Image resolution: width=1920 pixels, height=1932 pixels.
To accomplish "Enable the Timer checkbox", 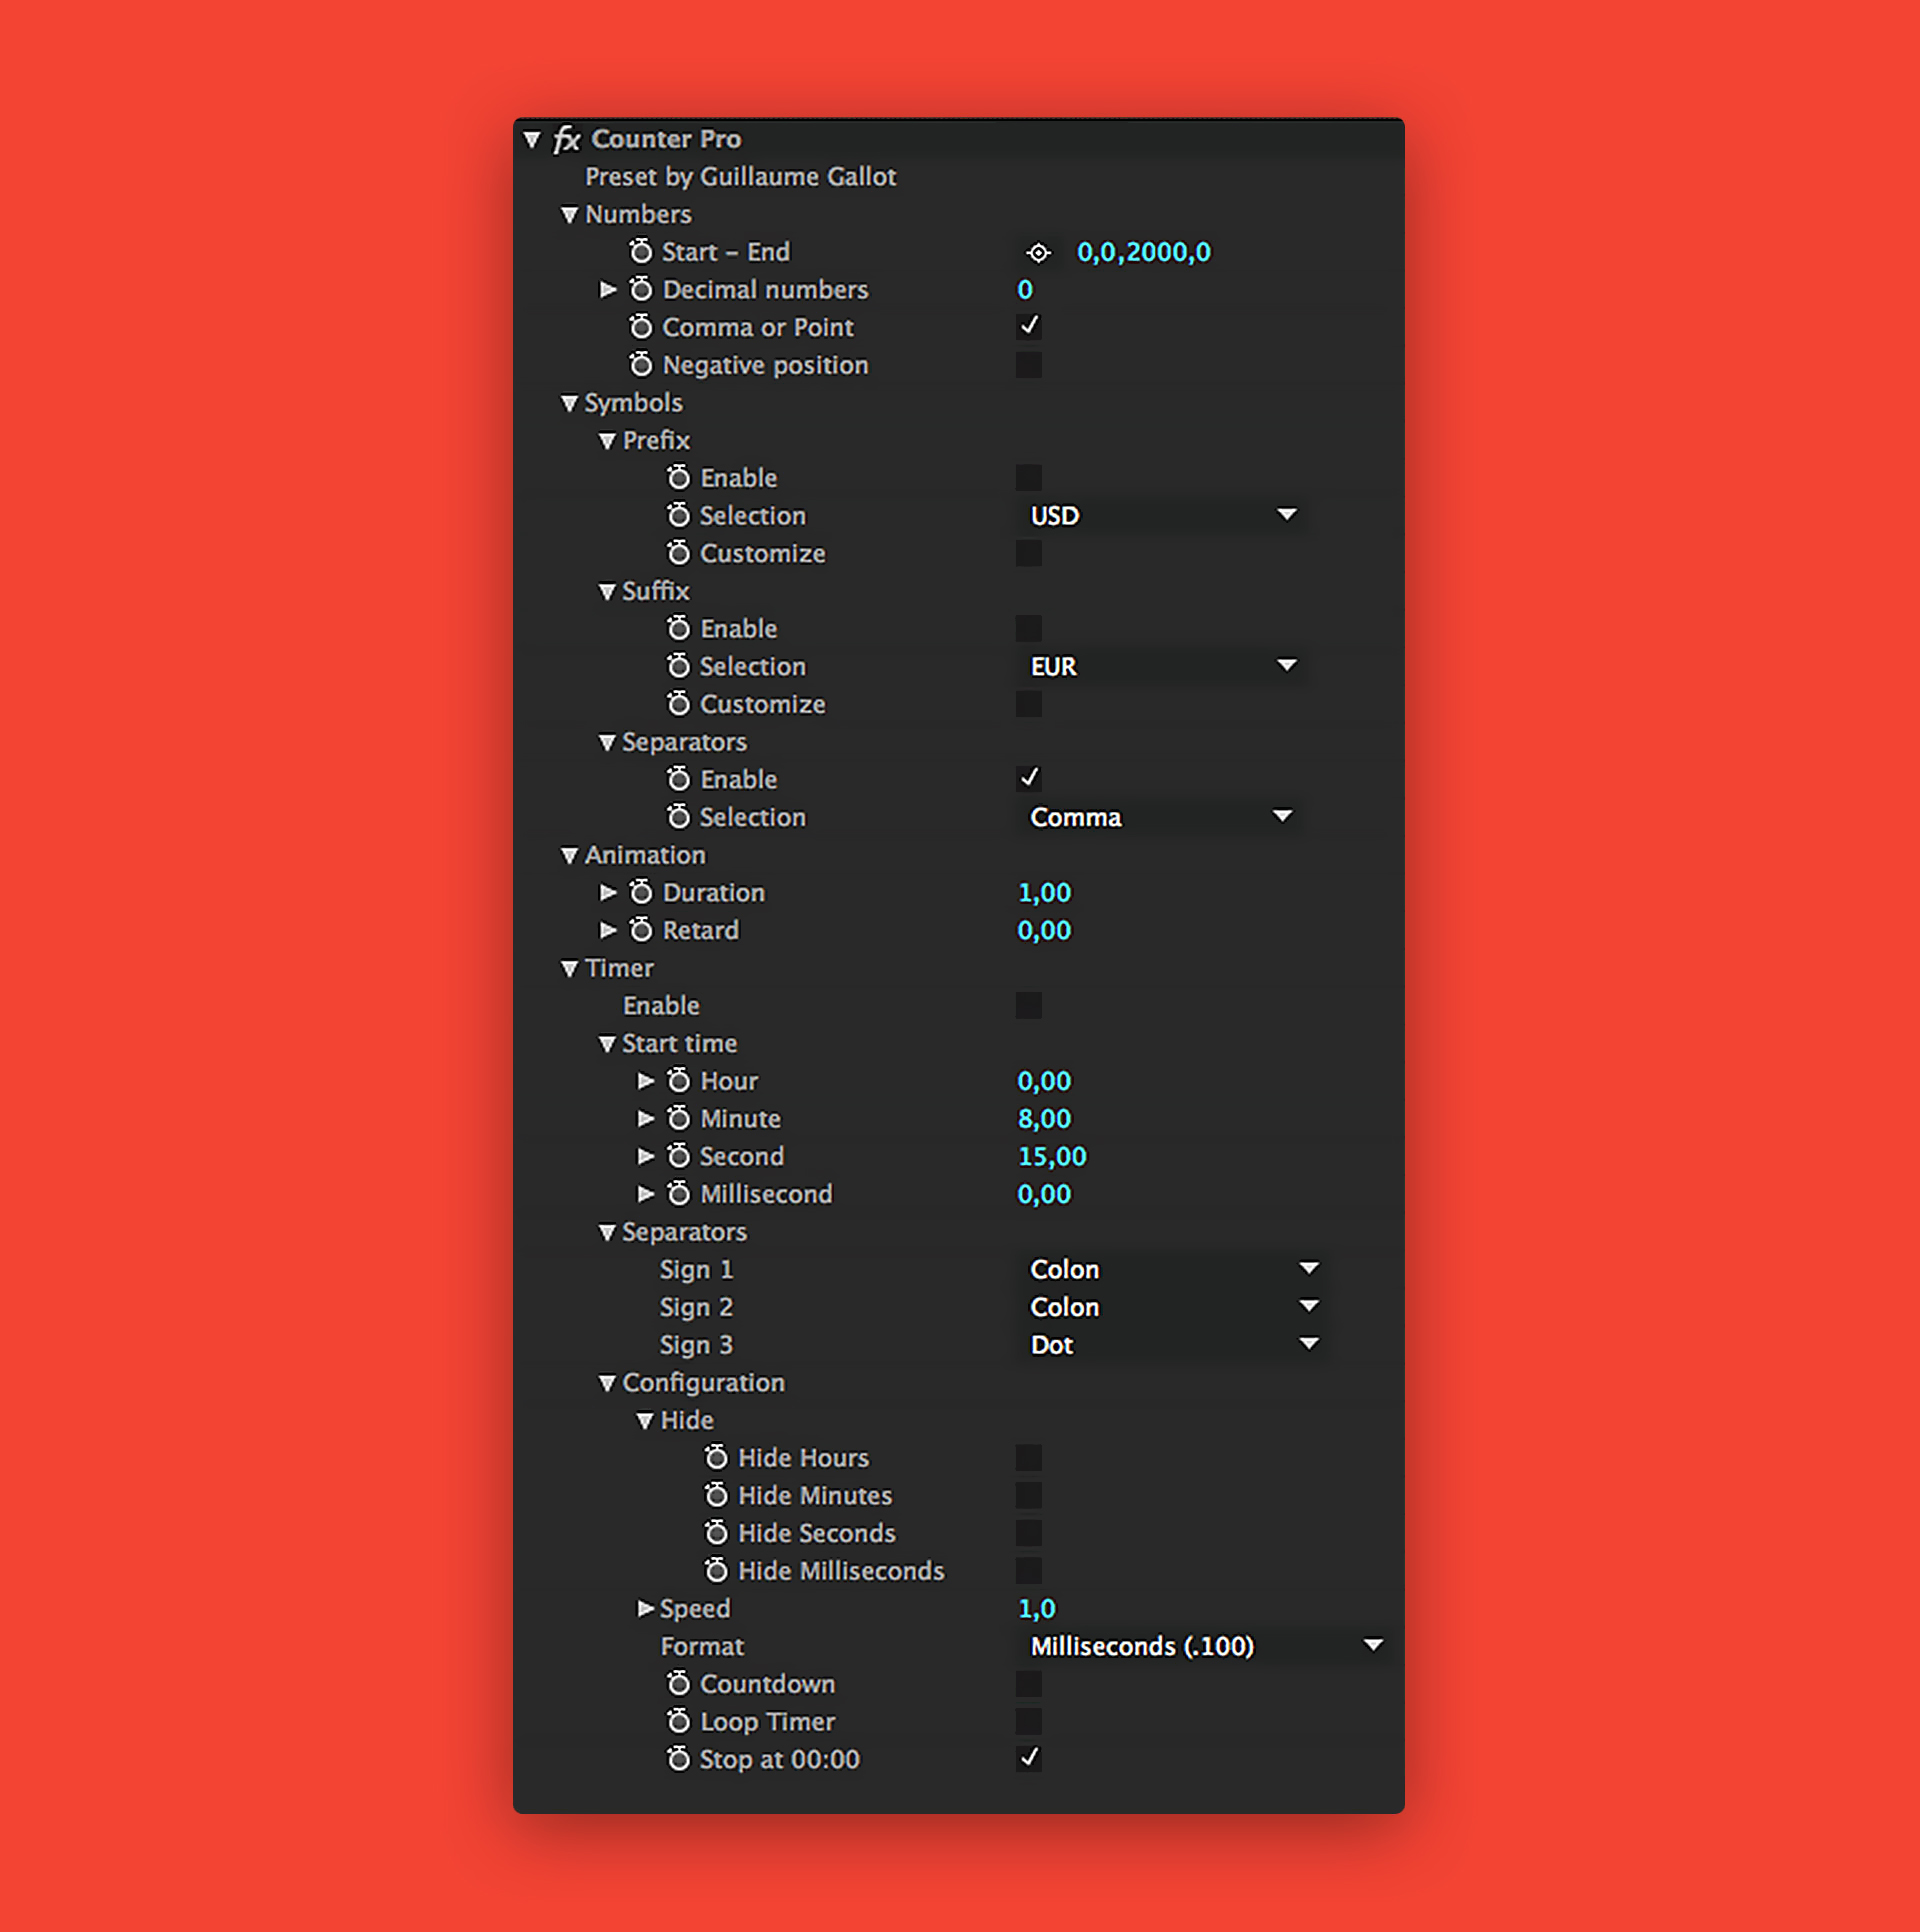I will (x=1028, y=1005).
